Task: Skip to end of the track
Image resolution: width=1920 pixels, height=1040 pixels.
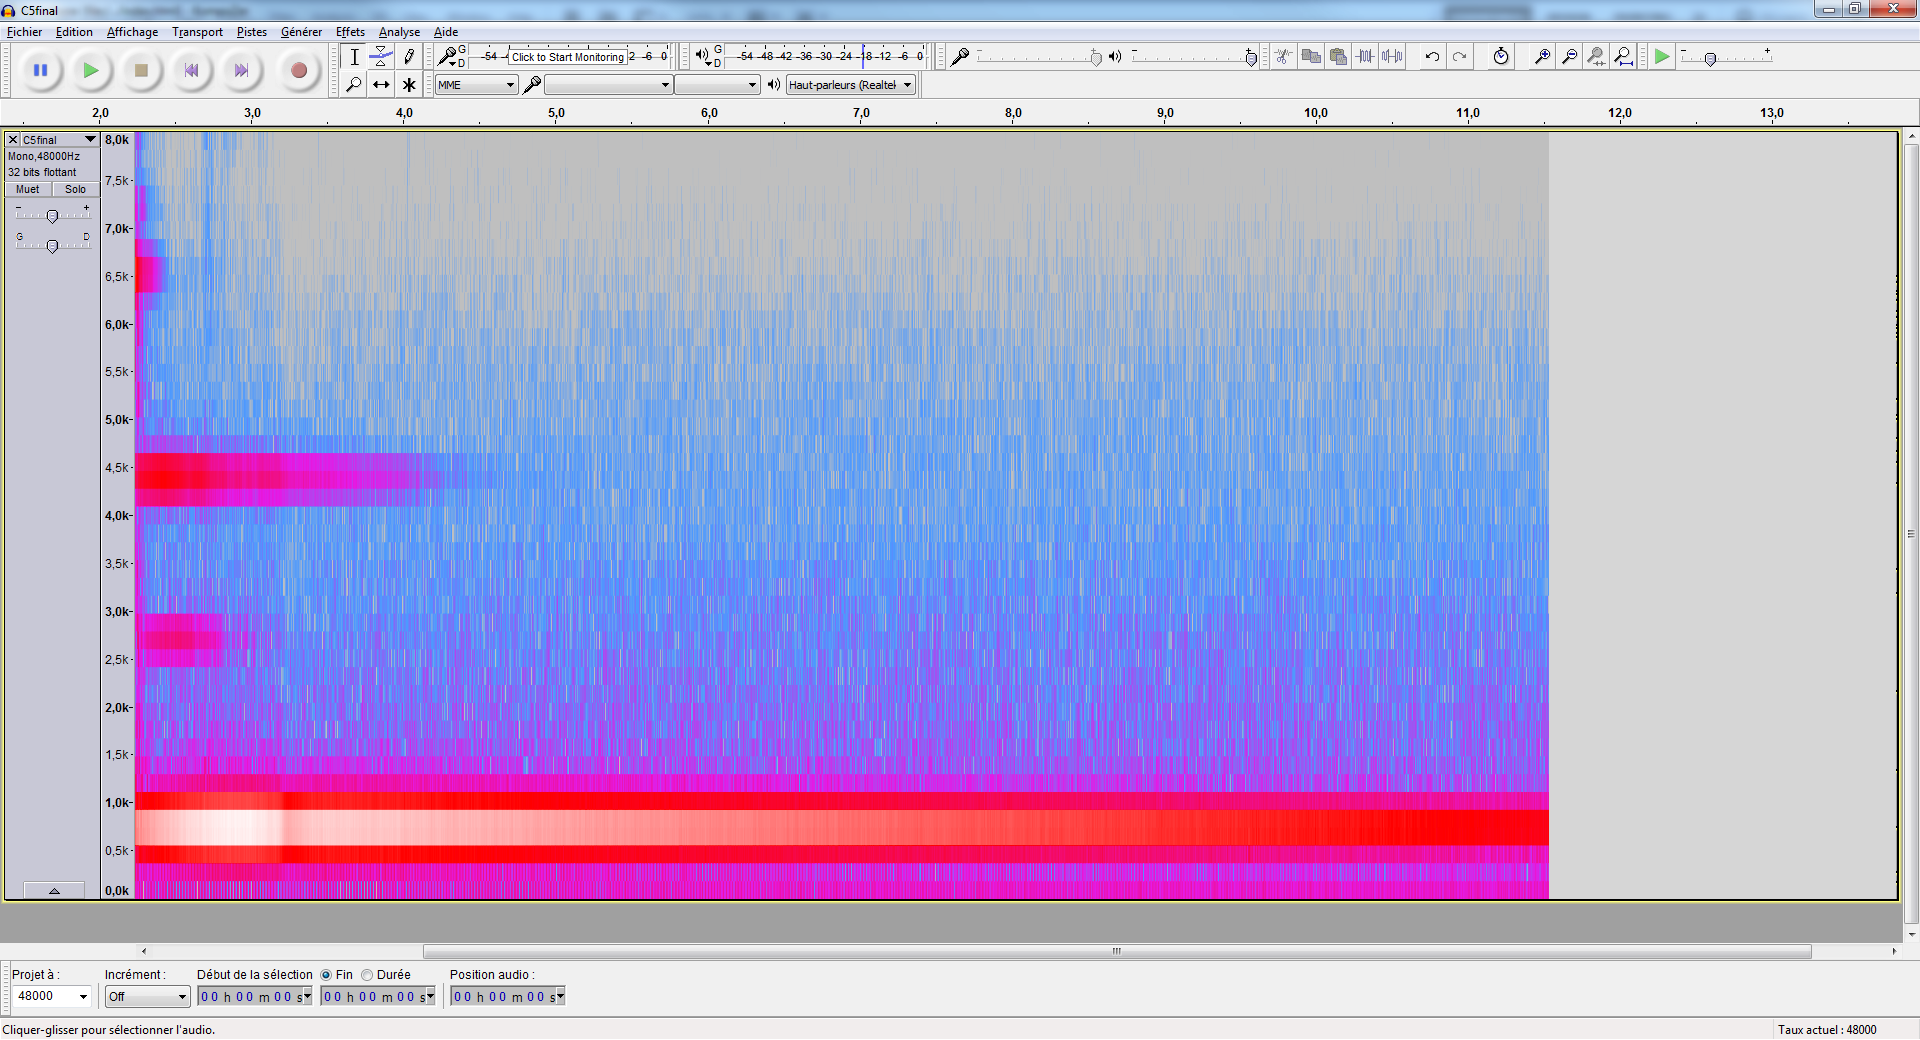Action: (x=241, y=70)
